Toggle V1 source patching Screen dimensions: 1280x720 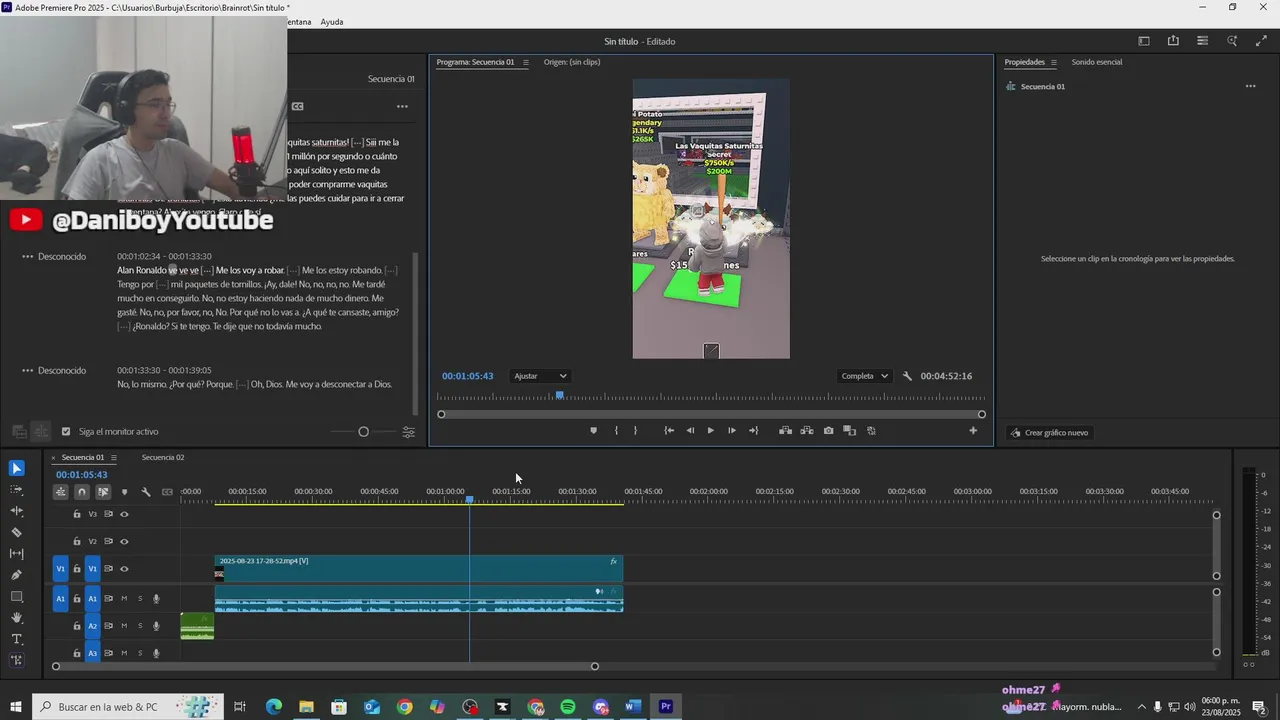[x=60, y=569]
